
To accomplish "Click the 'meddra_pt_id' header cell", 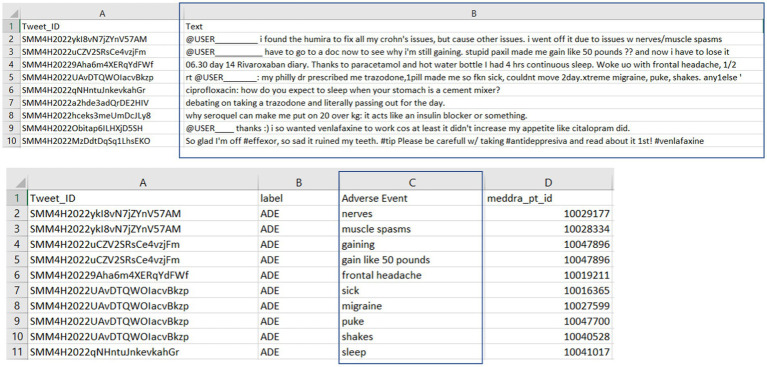I will (548, 198).
